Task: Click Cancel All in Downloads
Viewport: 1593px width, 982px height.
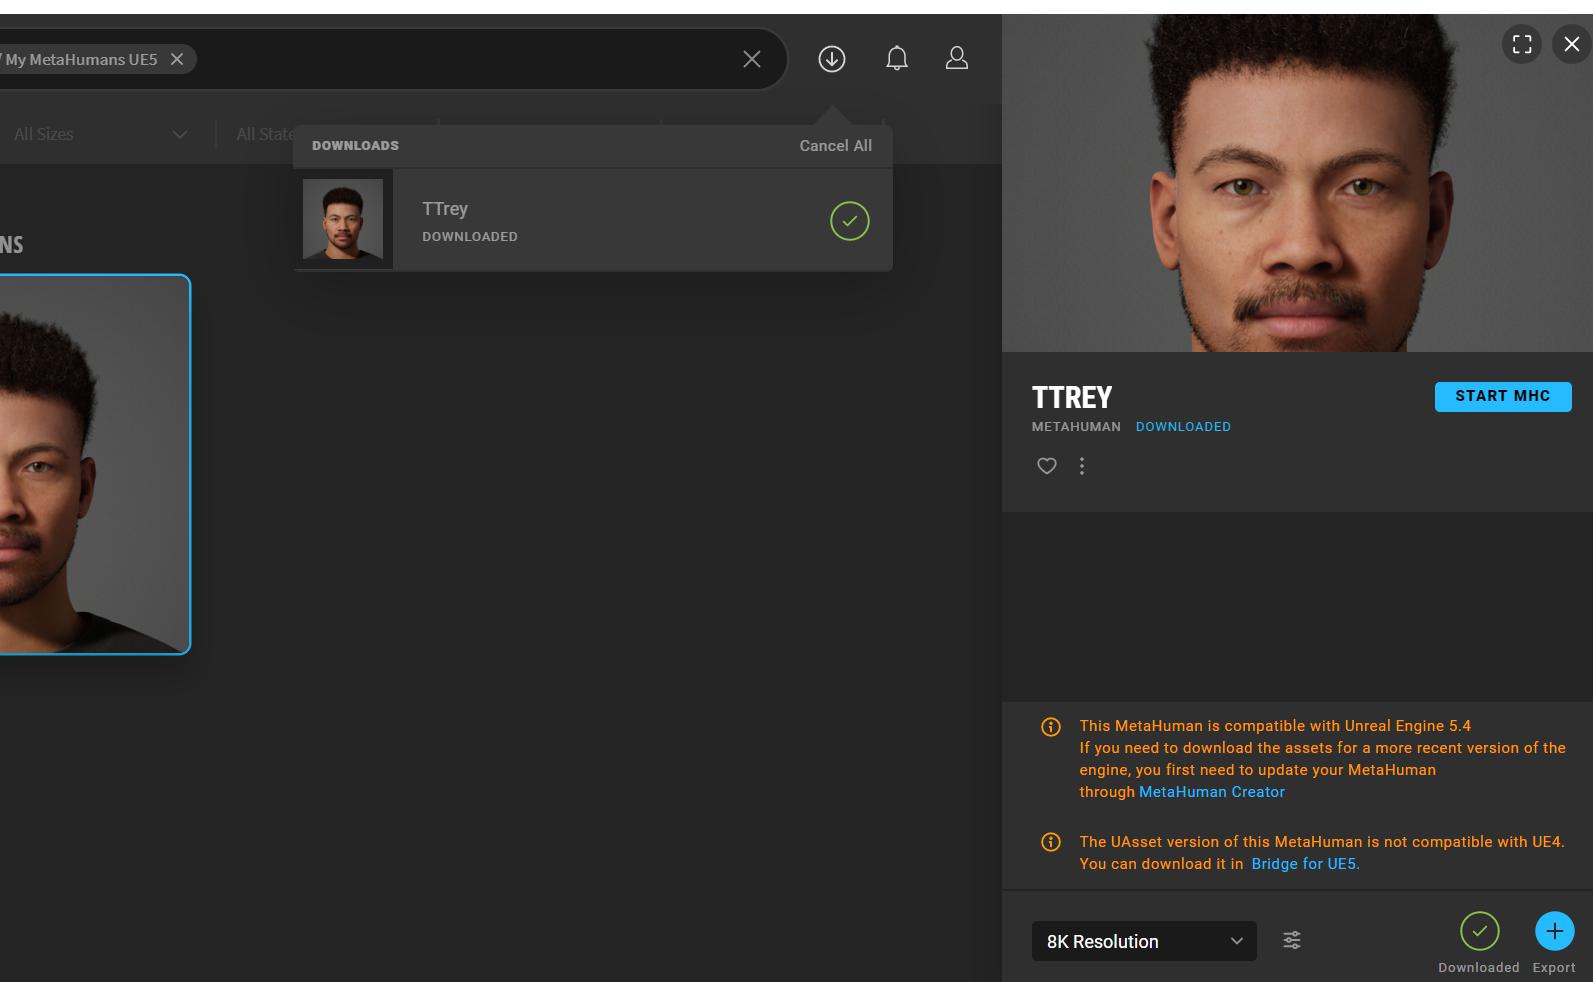Action: click(x=835, y=146)
